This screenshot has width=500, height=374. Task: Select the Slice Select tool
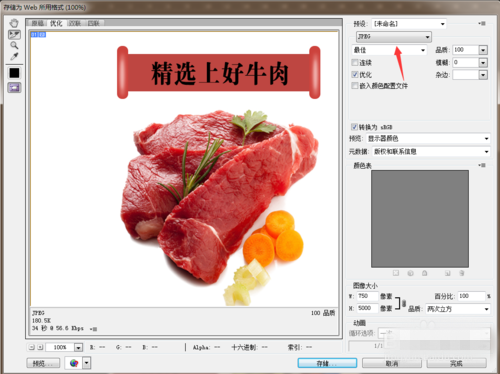tap(14, 34)
